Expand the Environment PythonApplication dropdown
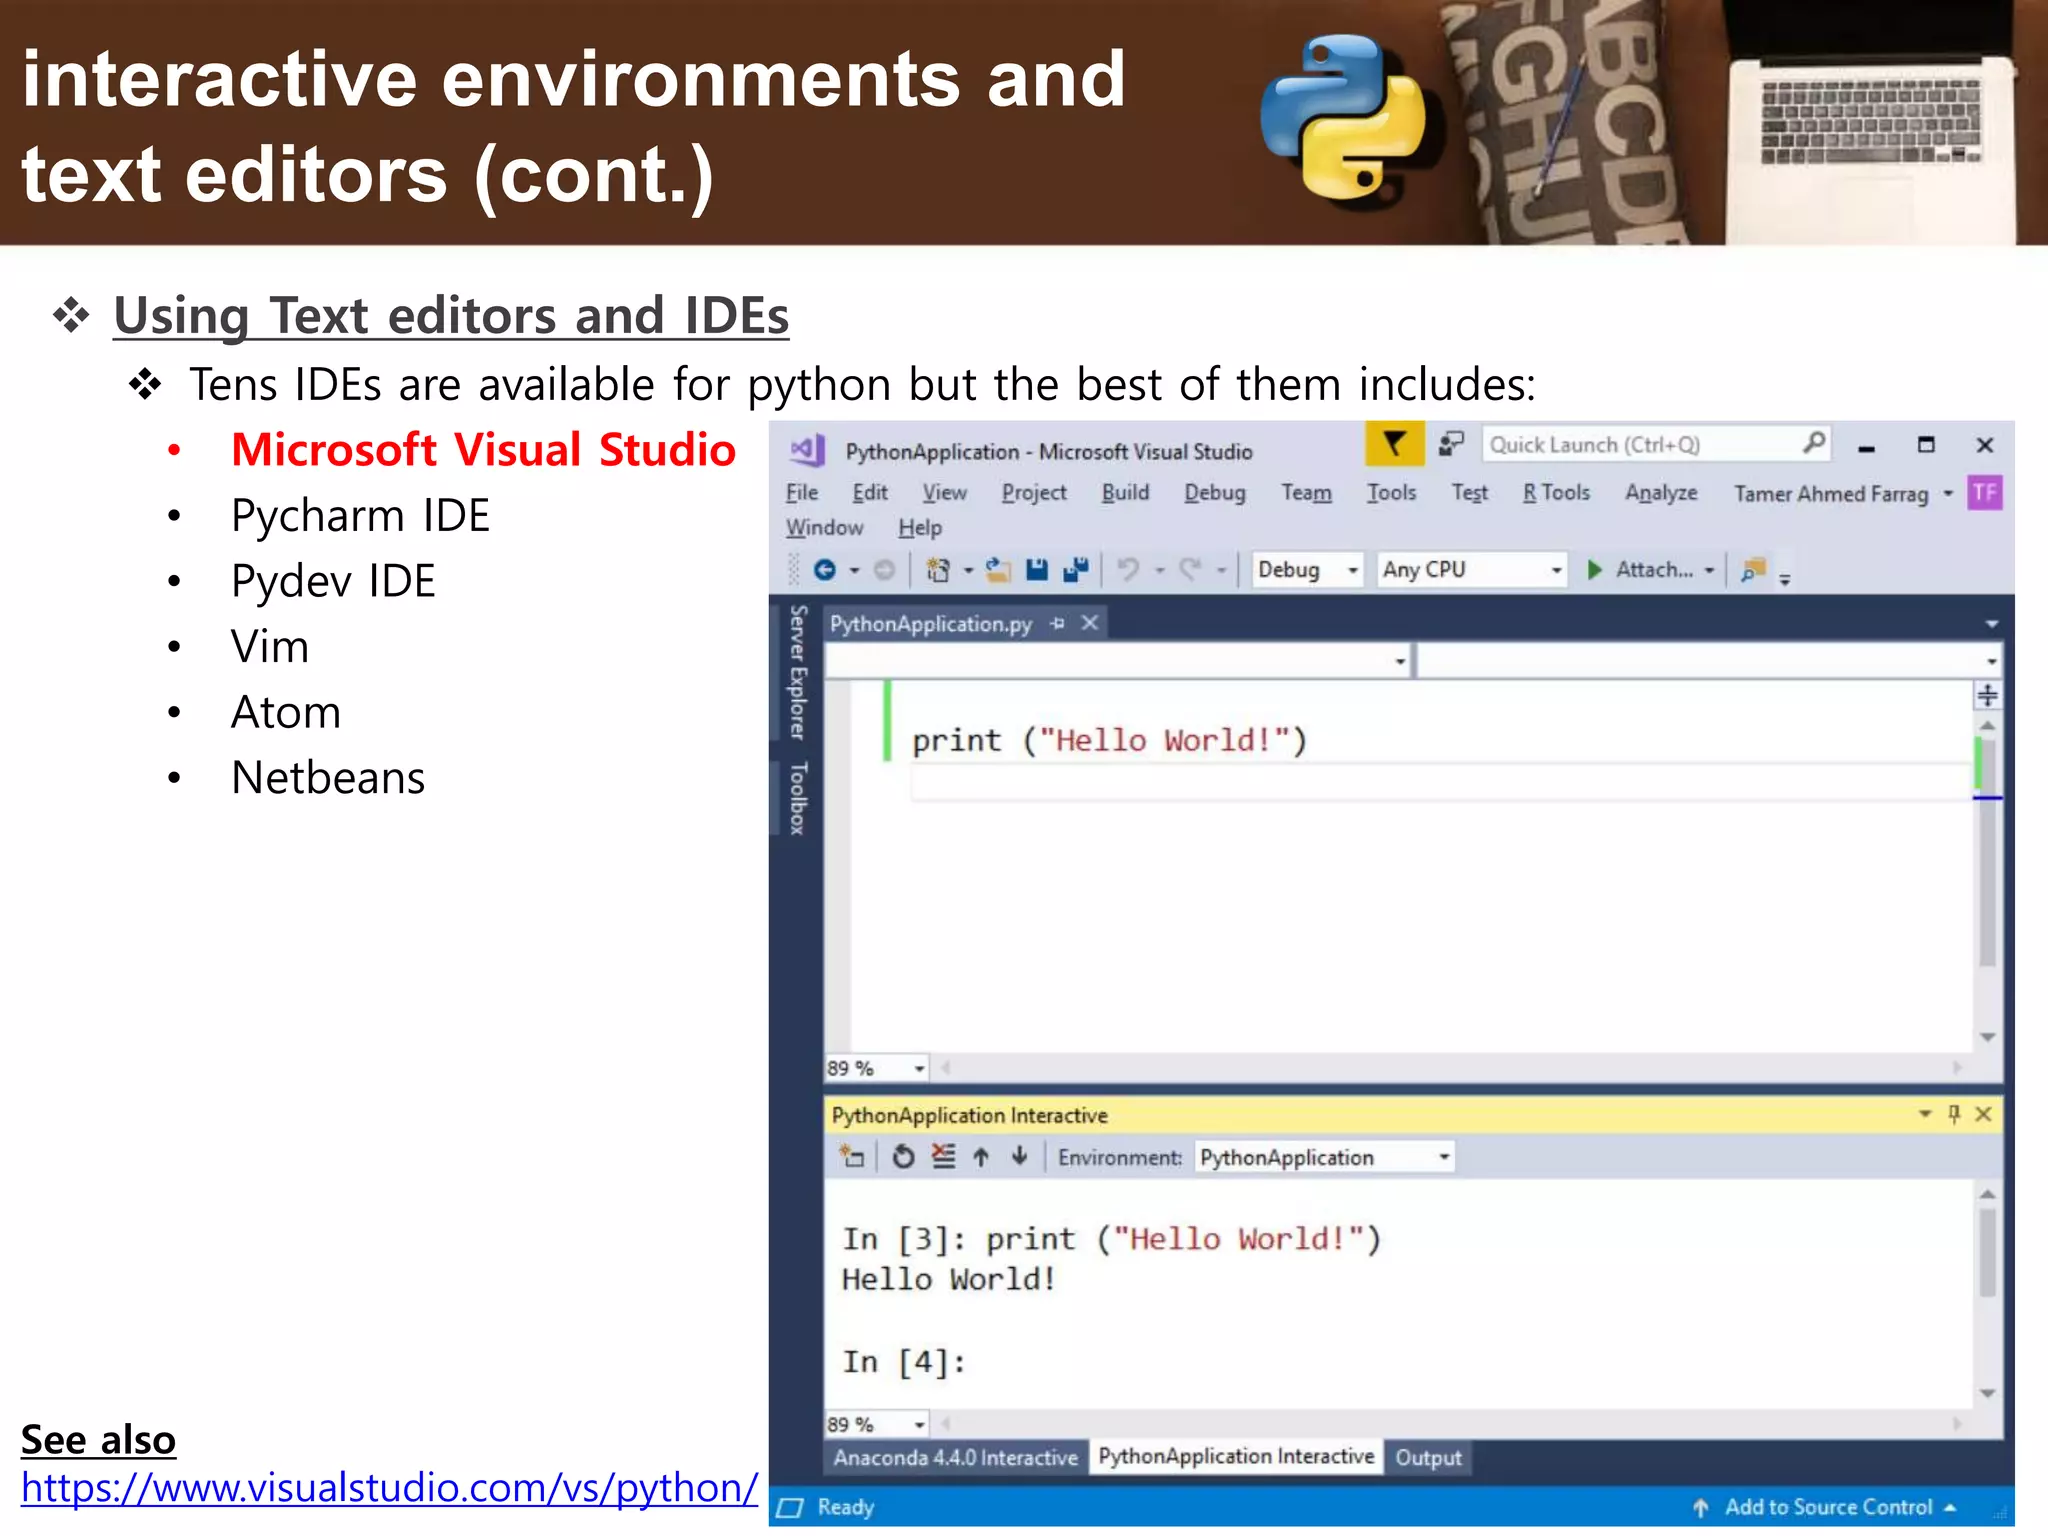Screen dimensions: 2048x1536 pos(1444,1157)
